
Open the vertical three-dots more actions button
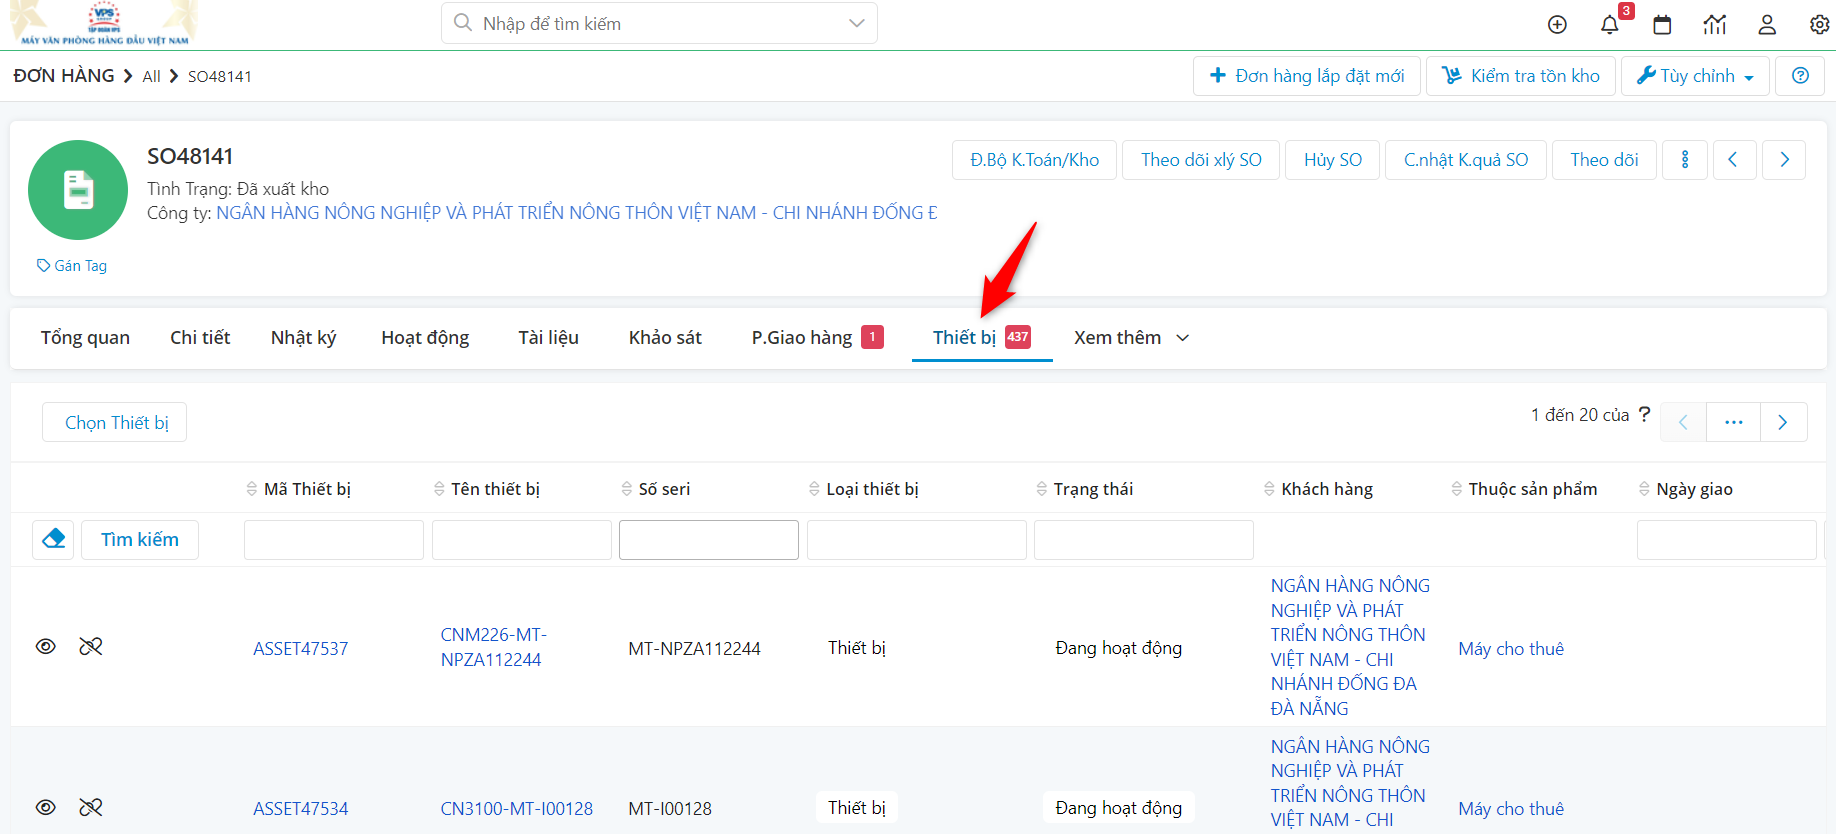[x=1685, y=160]
